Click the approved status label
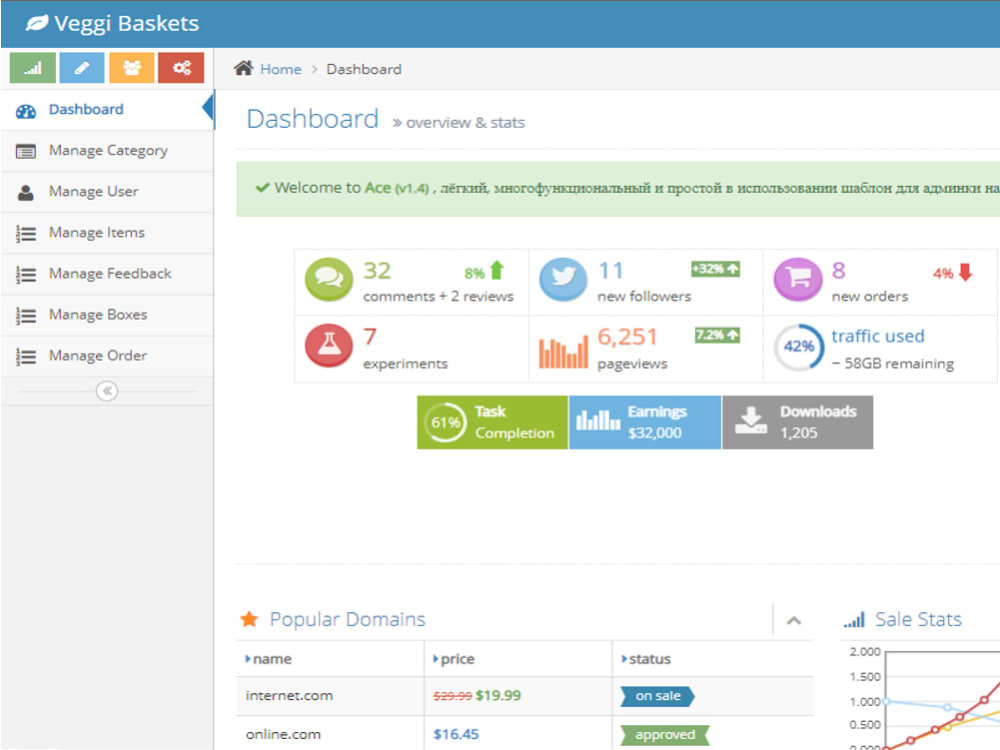The image size is (1000, 750). click(x=665, y=735)
